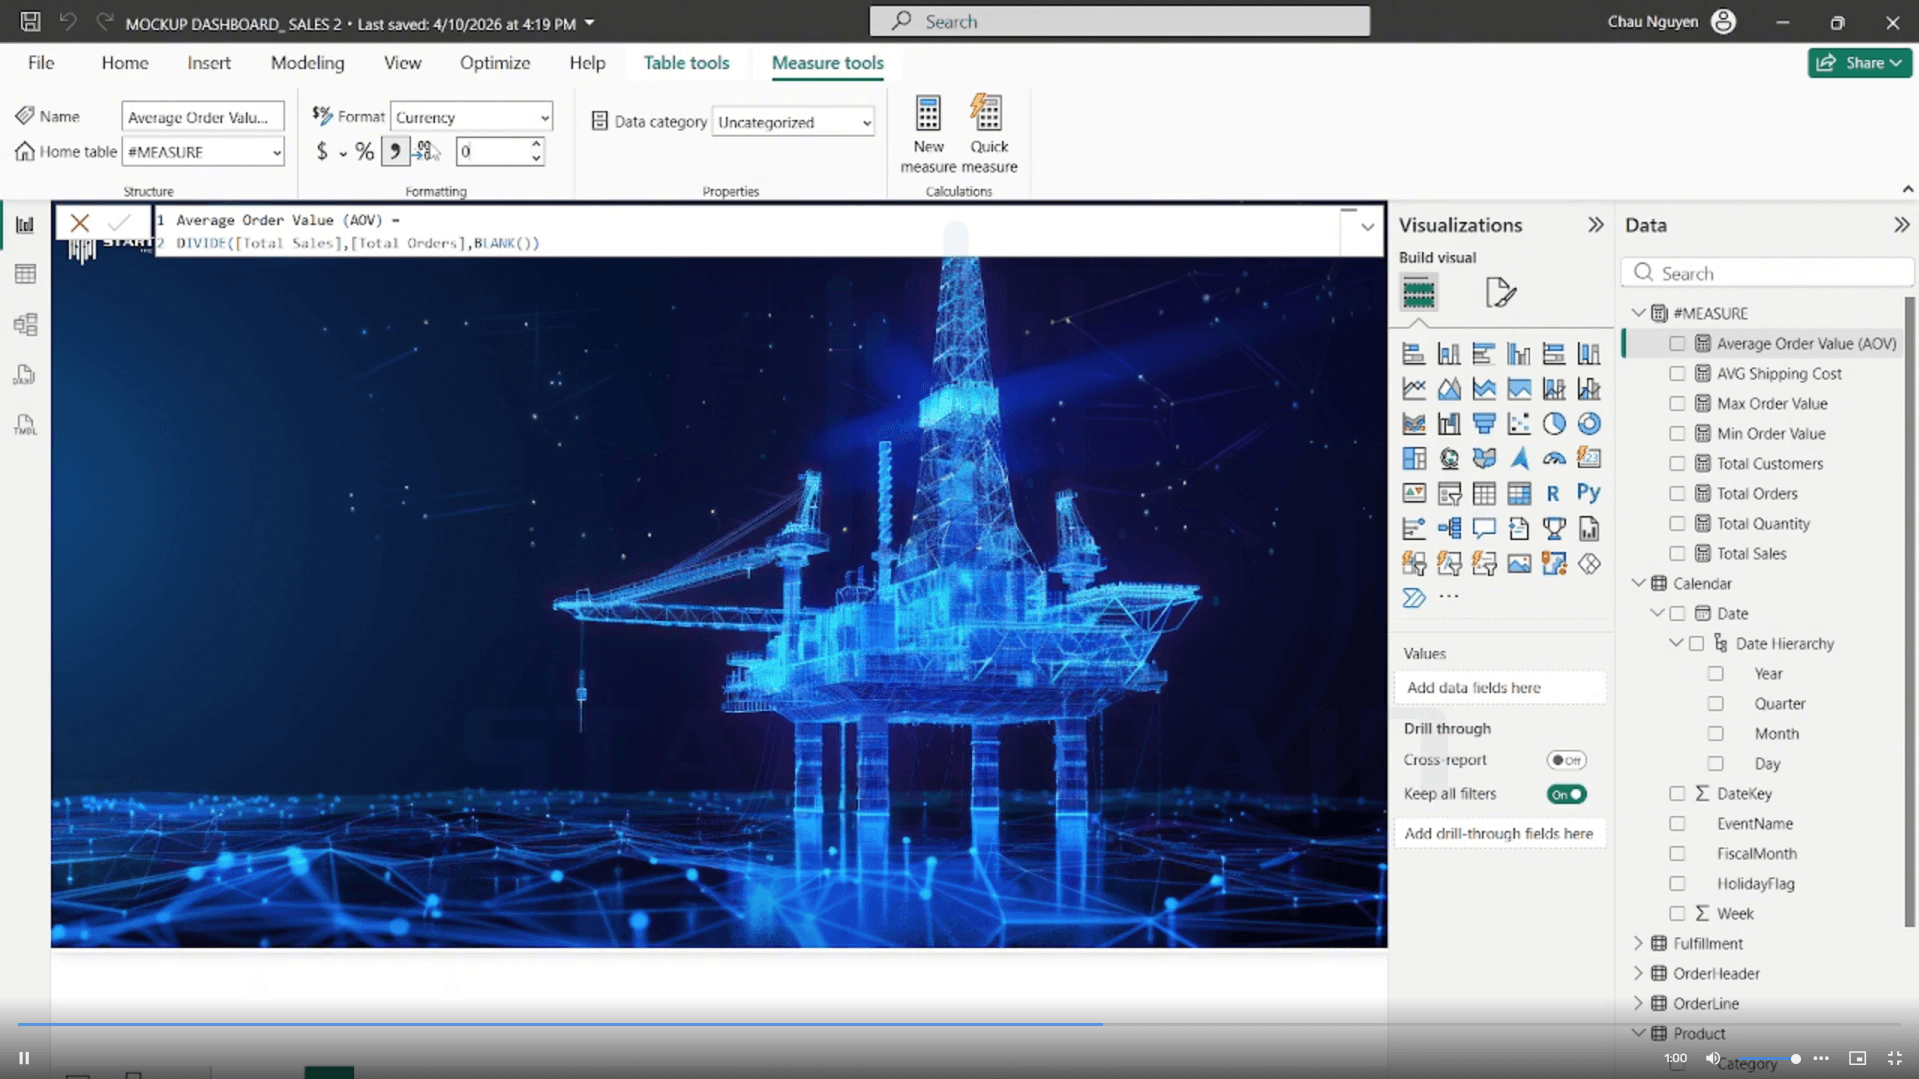Click the Save icon in title bar
1919x1079 pixels.
tap(30, 22)
